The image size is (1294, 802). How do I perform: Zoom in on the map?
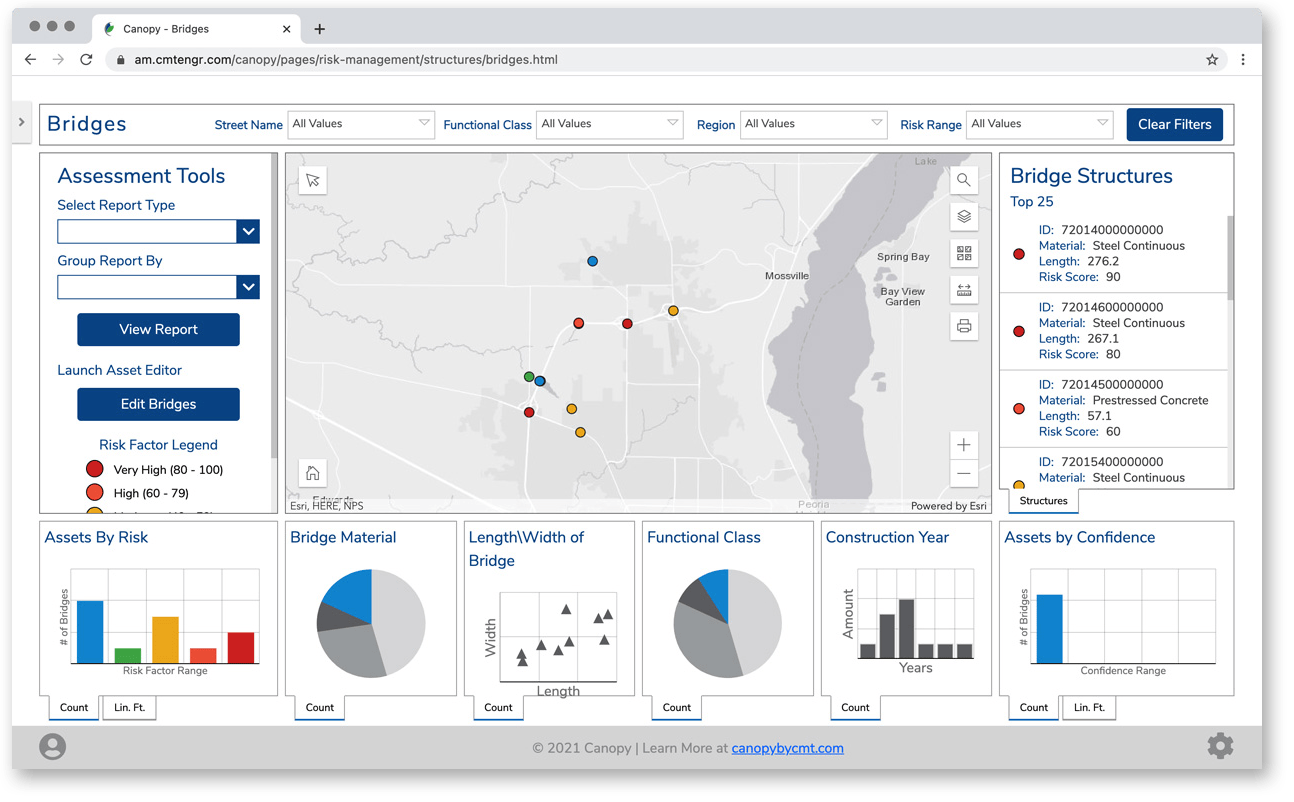[x=964, y=445]
